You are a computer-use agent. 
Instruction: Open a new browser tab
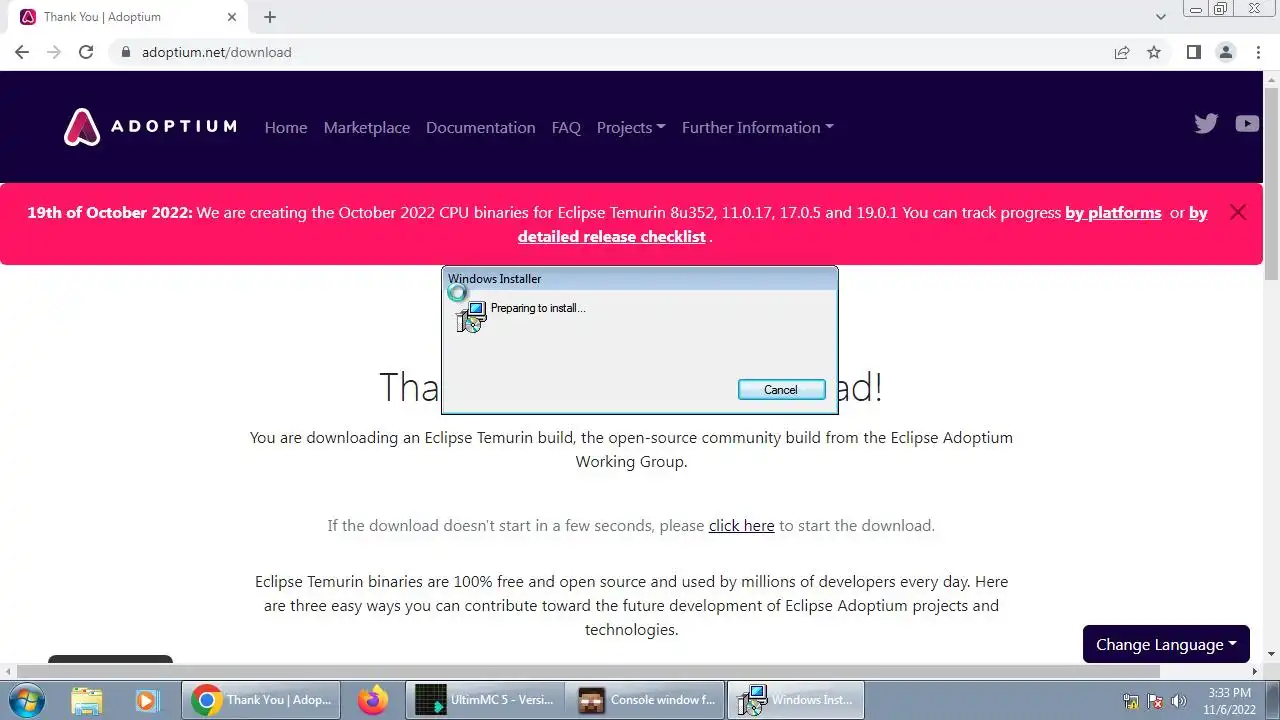(x=270, y=17)
